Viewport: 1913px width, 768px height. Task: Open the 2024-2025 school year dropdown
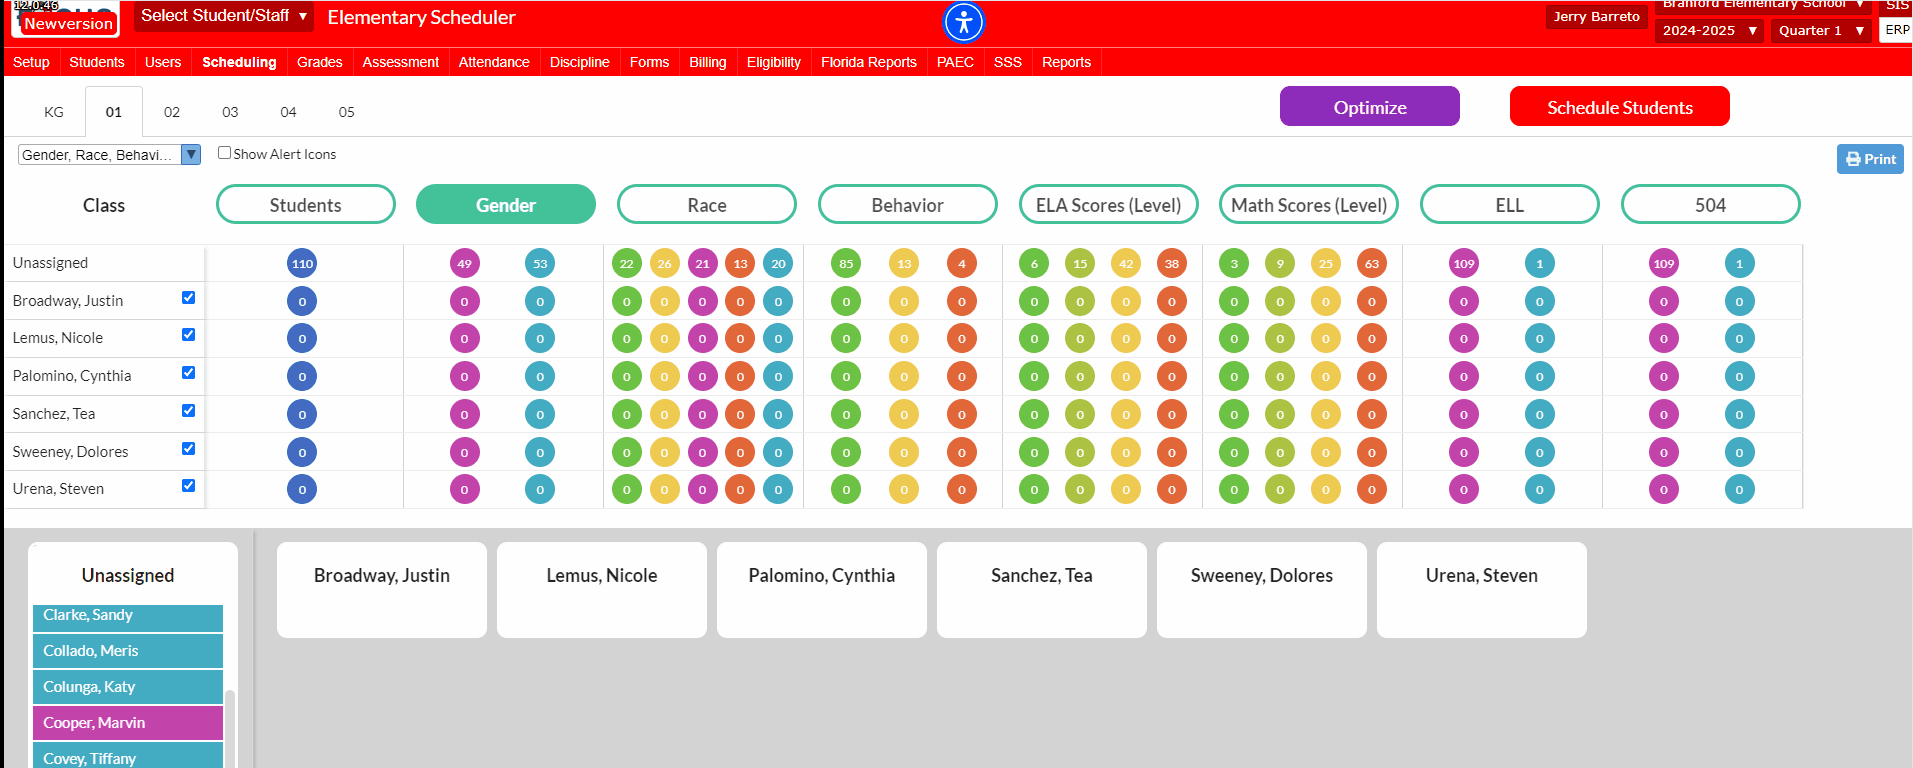[x=1709, y=31]
